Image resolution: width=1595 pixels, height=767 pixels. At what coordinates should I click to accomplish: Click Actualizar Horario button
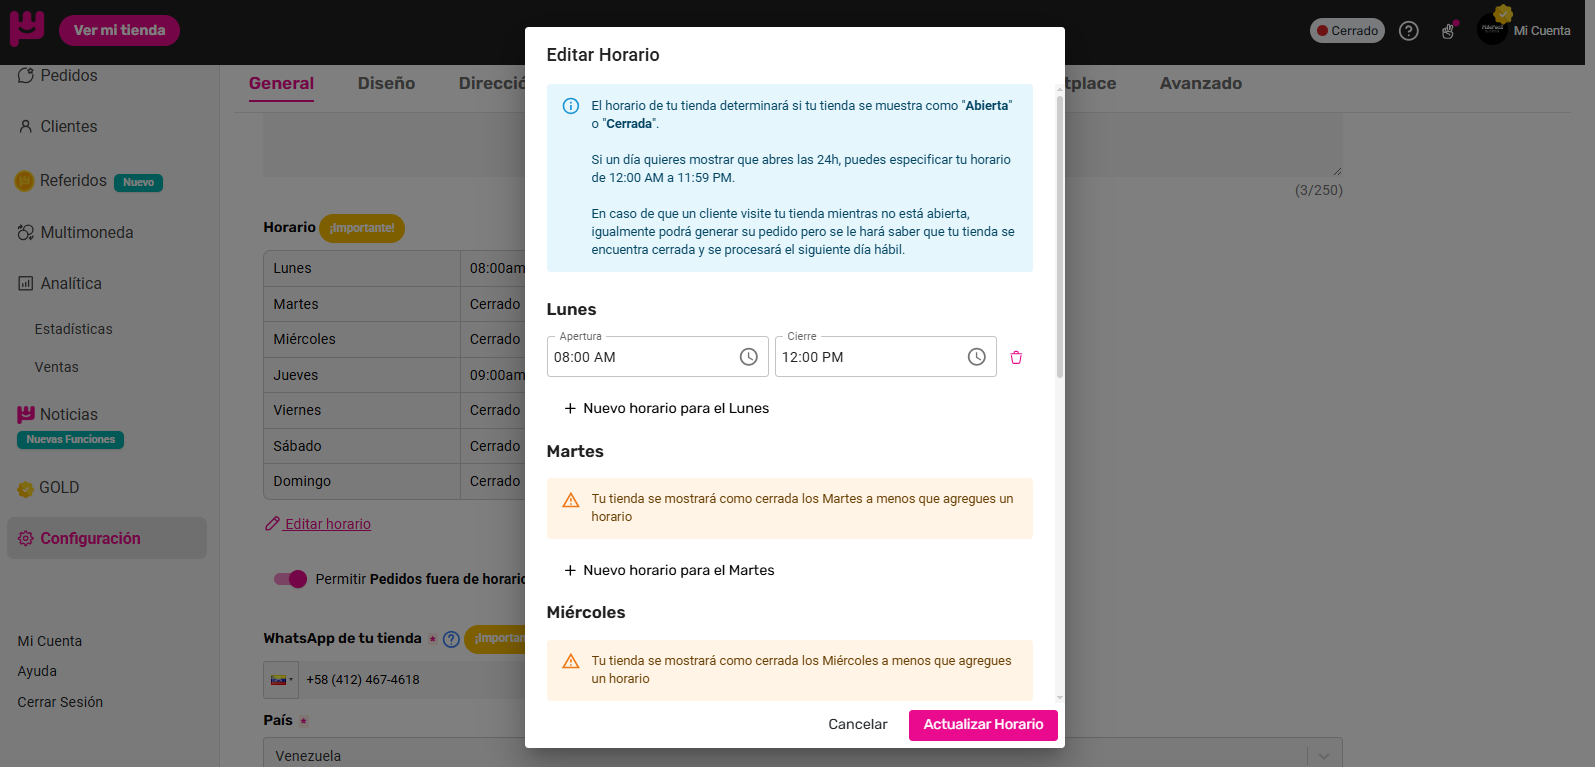tap(983, 725)
